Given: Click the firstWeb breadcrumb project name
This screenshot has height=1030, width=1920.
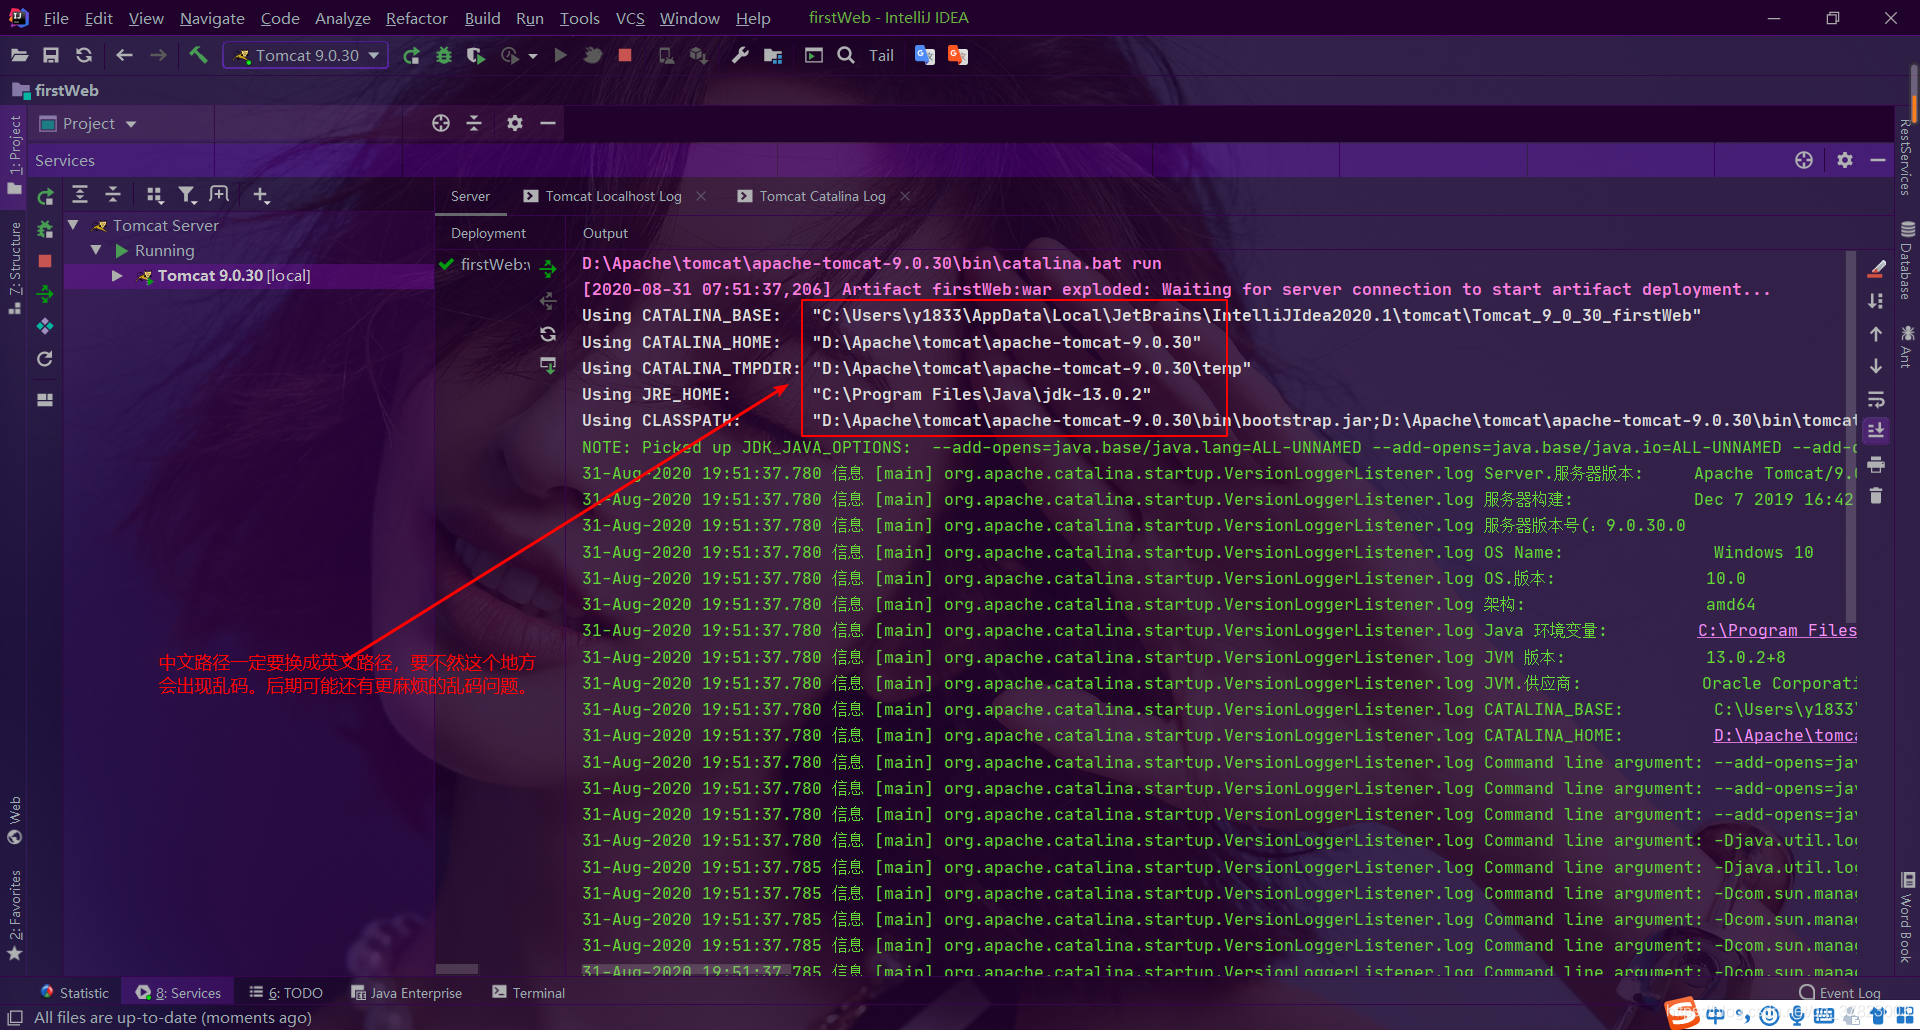Looking at the screenshot, I should pos(66,91).
